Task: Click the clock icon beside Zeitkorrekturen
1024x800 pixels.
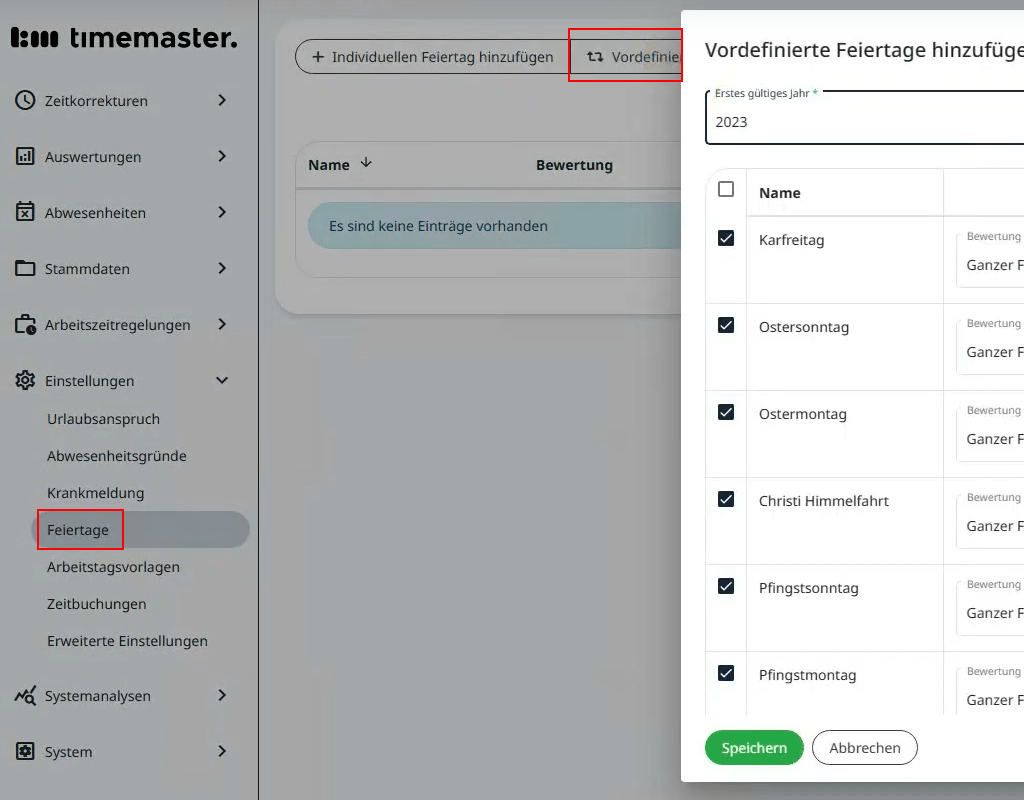Action: click(25, 100)
